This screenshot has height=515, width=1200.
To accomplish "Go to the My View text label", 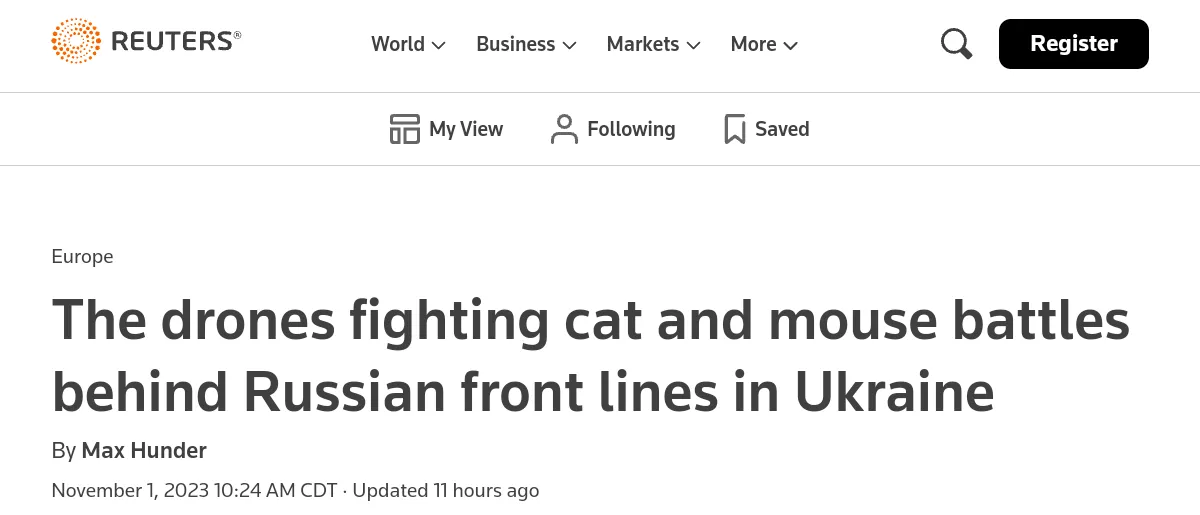I will click(466, 129).
